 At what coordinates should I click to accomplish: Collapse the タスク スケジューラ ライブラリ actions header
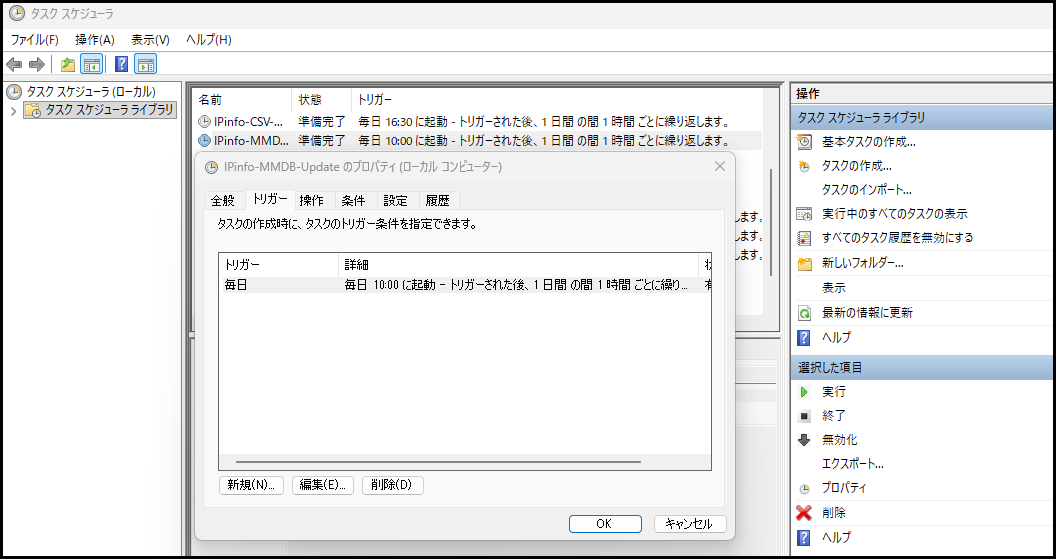click(x=920, y=117)
